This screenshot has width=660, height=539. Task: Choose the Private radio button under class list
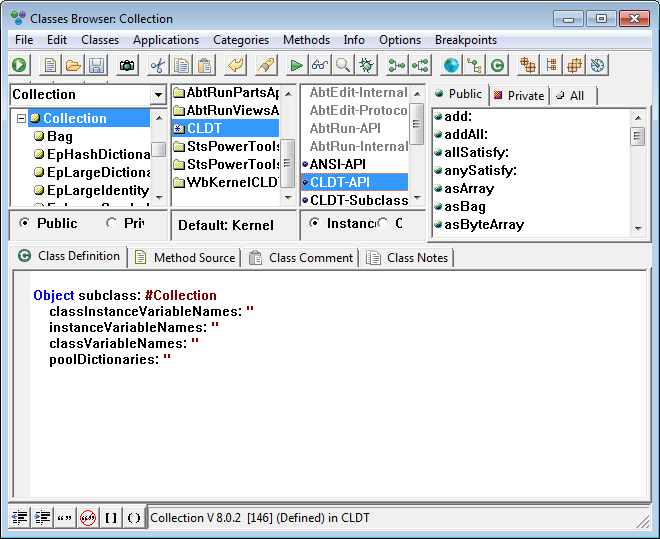point(111,223)
